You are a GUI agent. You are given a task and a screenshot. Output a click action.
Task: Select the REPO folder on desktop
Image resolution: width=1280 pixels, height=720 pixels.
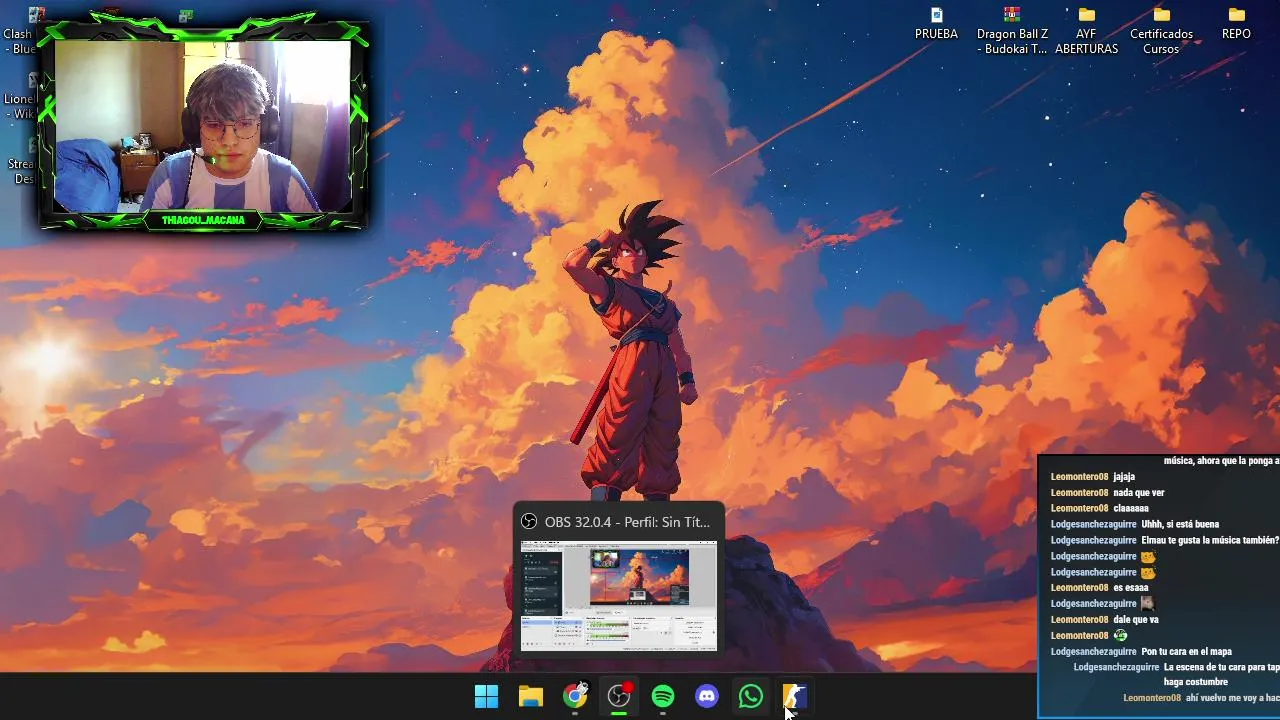(1236, 25)
